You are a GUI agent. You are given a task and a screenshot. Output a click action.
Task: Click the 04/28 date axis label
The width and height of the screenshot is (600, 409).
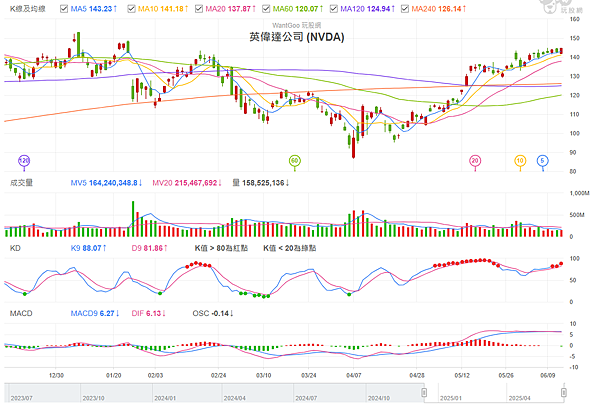pyautogui.click(x=417, y=376)
